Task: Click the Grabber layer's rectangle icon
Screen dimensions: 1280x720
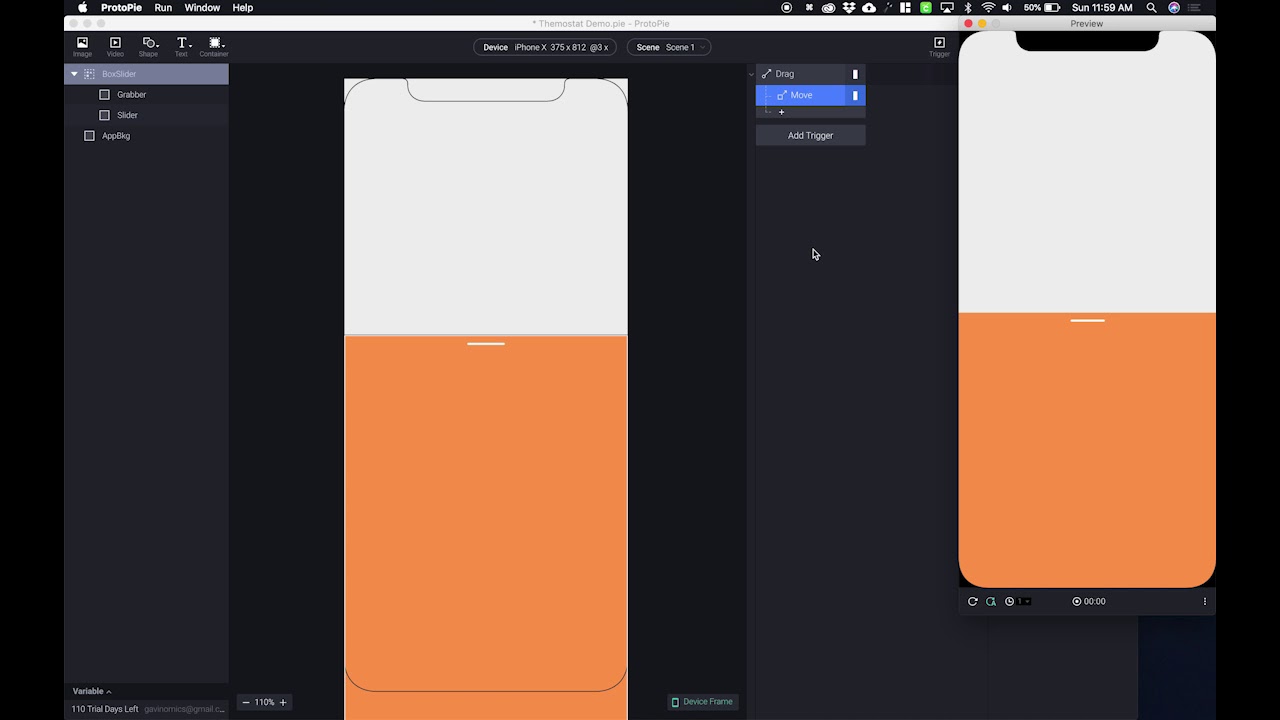Action: [104, 95]
